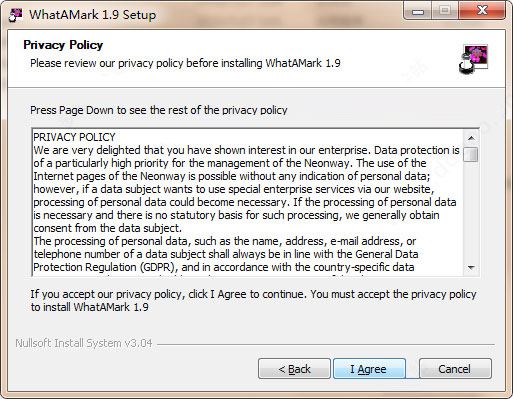Click the greyed-out maximize button
Screen dimensions: 513x399
445,12
